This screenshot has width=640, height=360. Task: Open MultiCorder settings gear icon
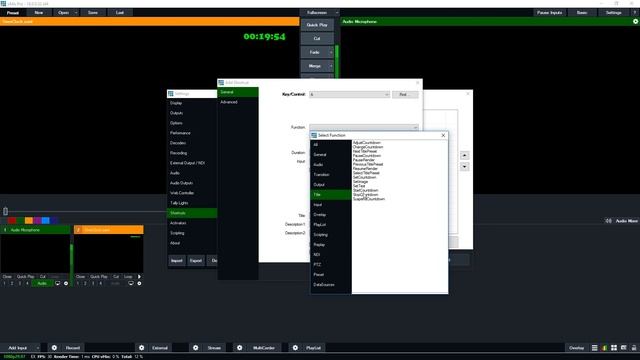click(240, 348)
